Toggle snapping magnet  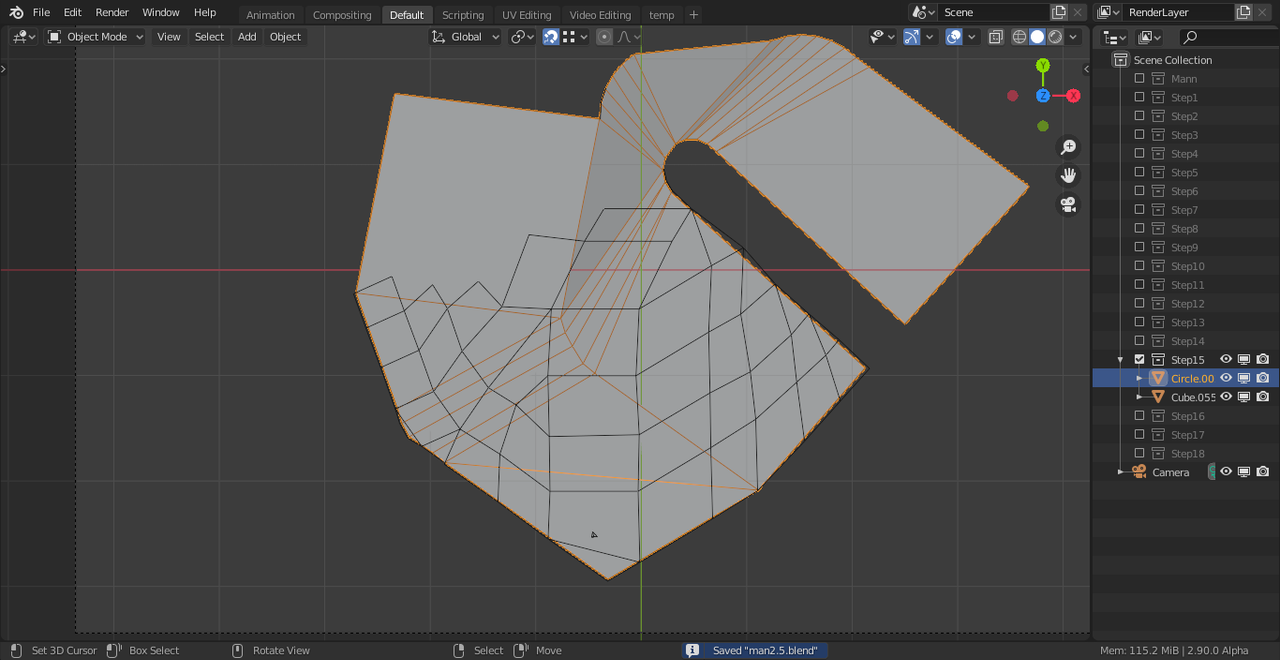[551, 37]
